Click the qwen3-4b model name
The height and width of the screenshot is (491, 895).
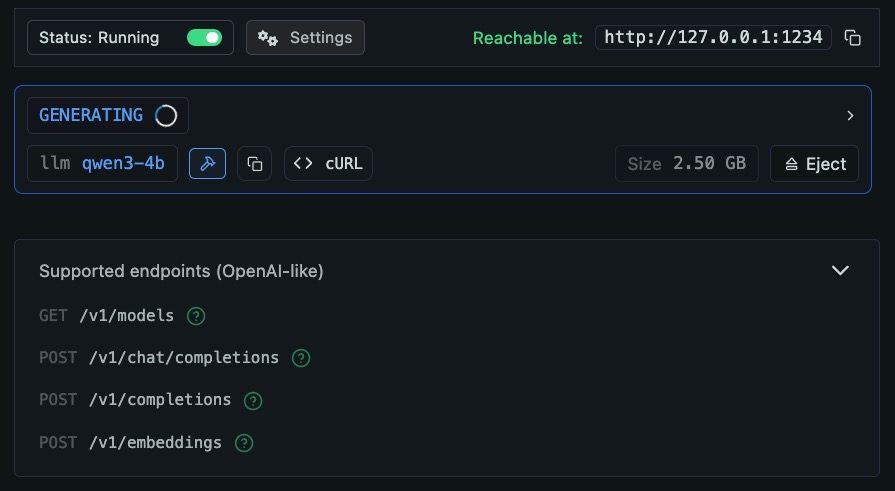123,164
